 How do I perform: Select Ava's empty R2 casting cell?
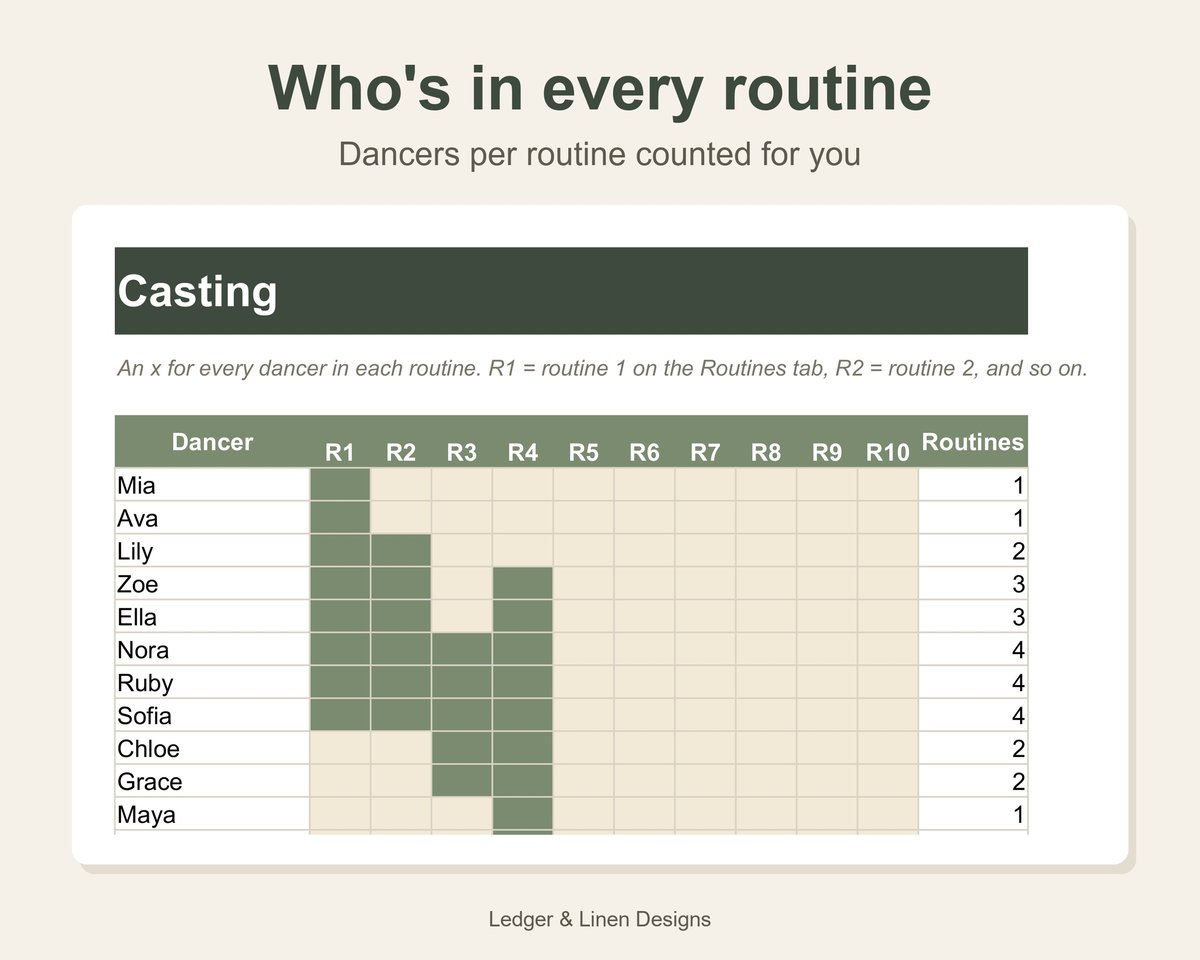(401, 518)
